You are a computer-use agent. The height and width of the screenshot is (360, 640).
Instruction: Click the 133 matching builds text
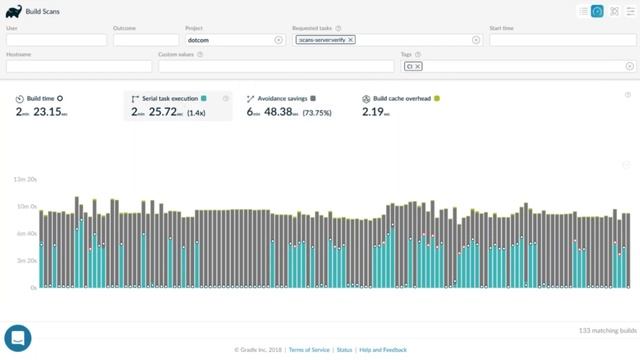click(x=607, y=331)
